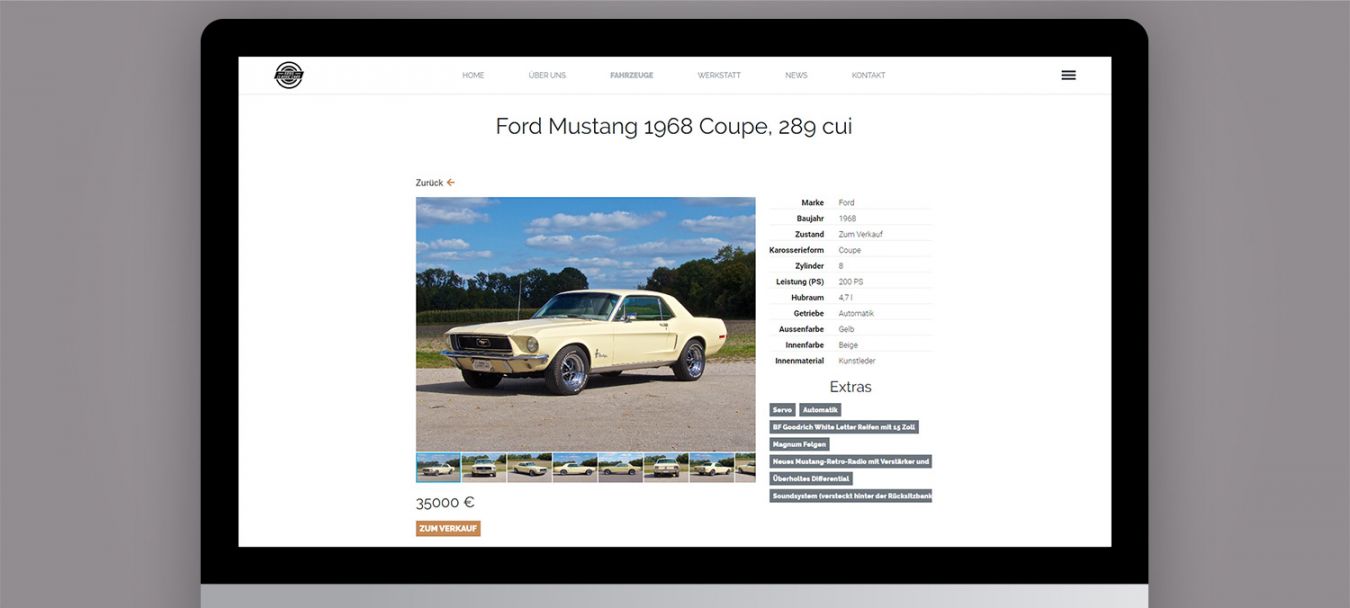
Task: Click the Innenmaterial value Kunstleder
Action: click(857, 361)
